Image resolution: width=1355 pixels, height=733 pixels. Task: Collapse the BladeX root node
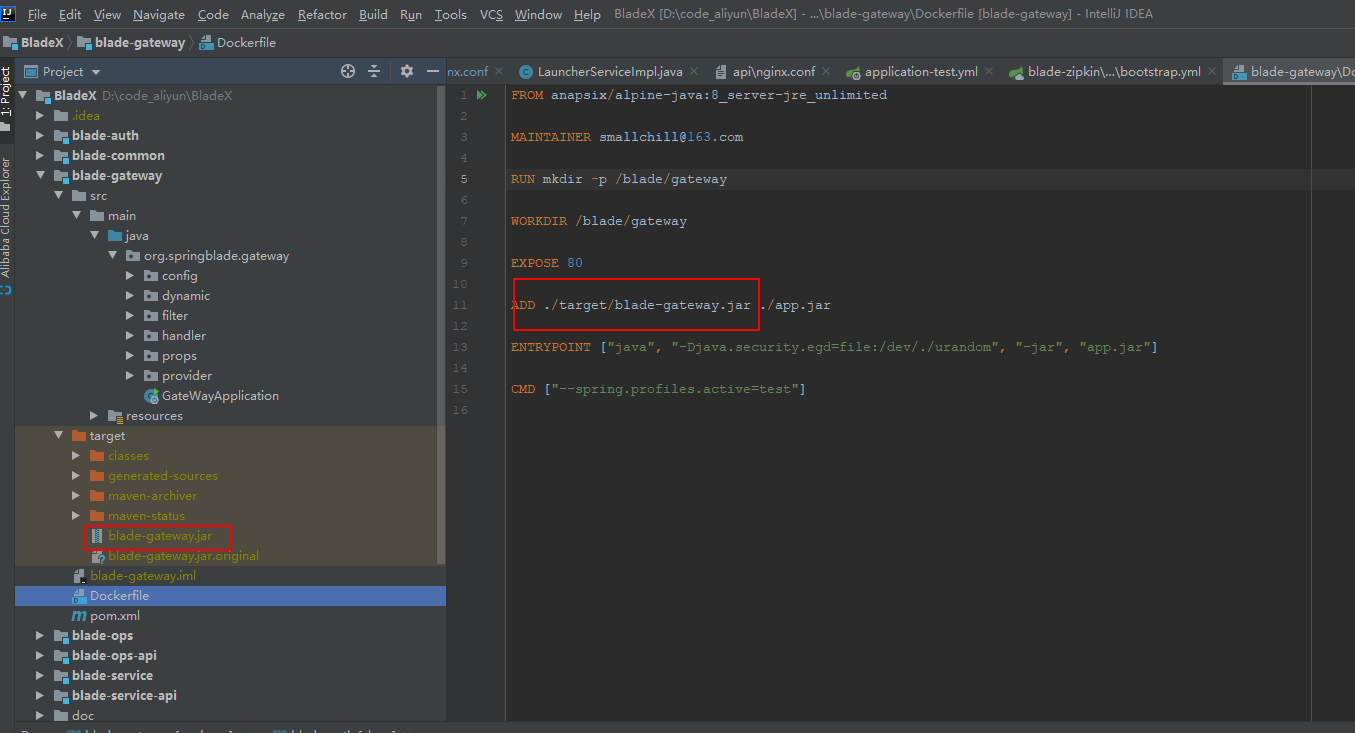23,96
